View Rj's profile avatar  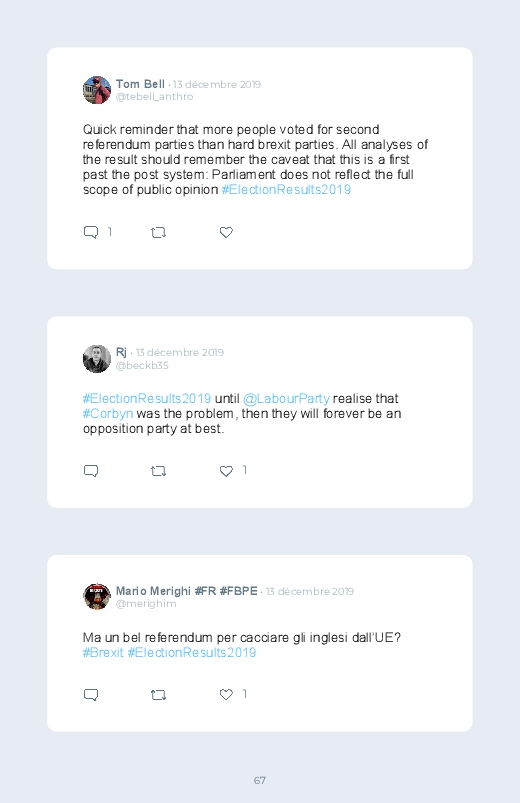pos(97,358)
